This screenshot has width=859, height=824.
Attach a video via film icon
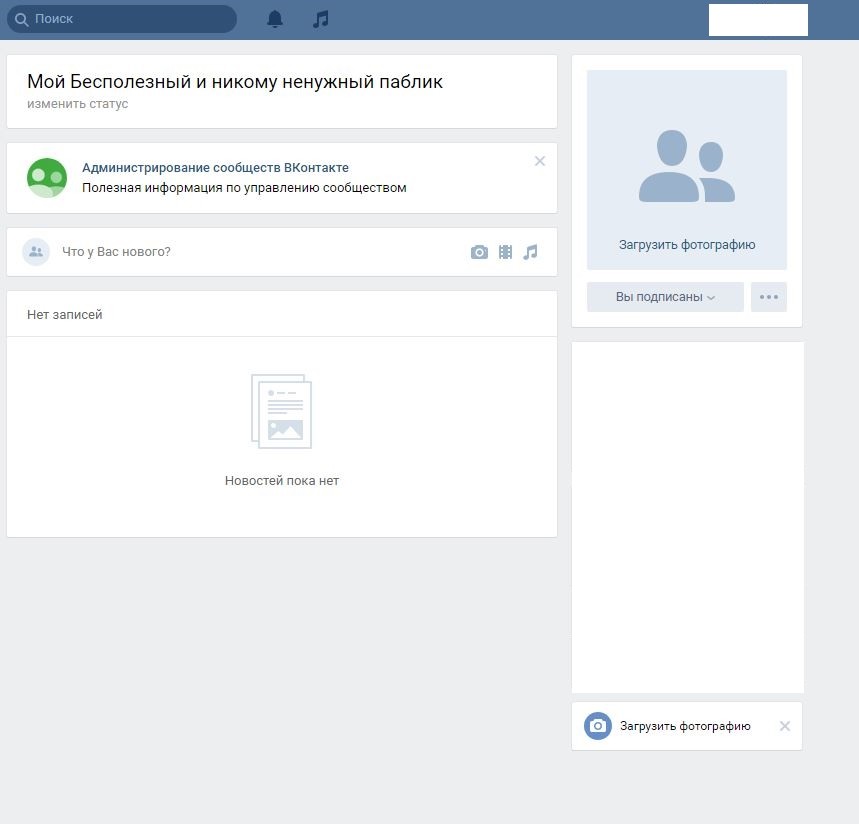505,252
